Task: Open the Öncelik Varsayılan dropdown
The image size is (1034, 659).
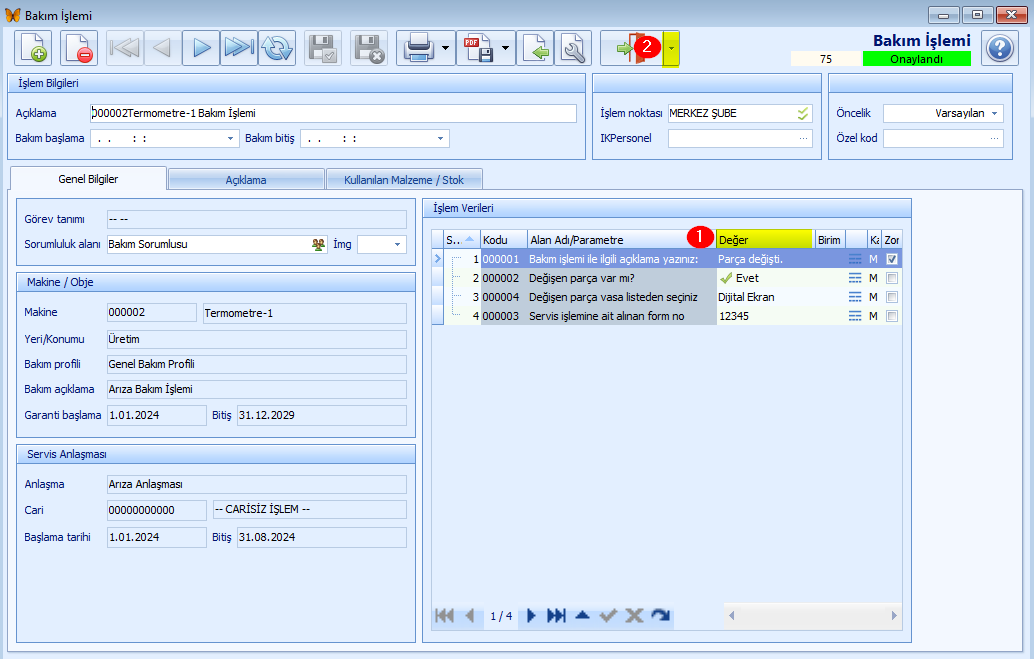Action: 994,113
